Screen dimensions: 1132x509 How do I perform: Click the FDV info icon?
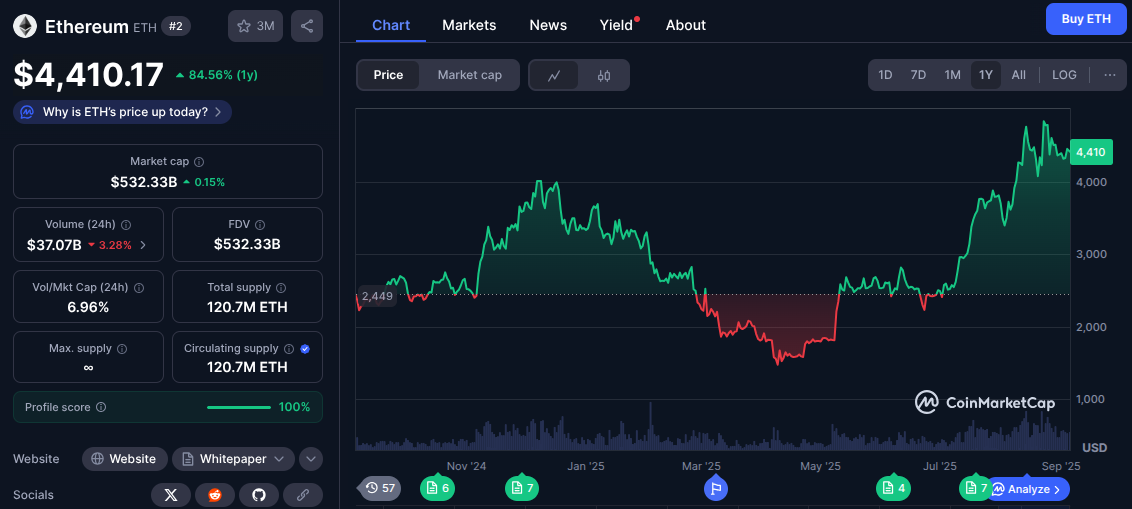[x=260, y=225]
